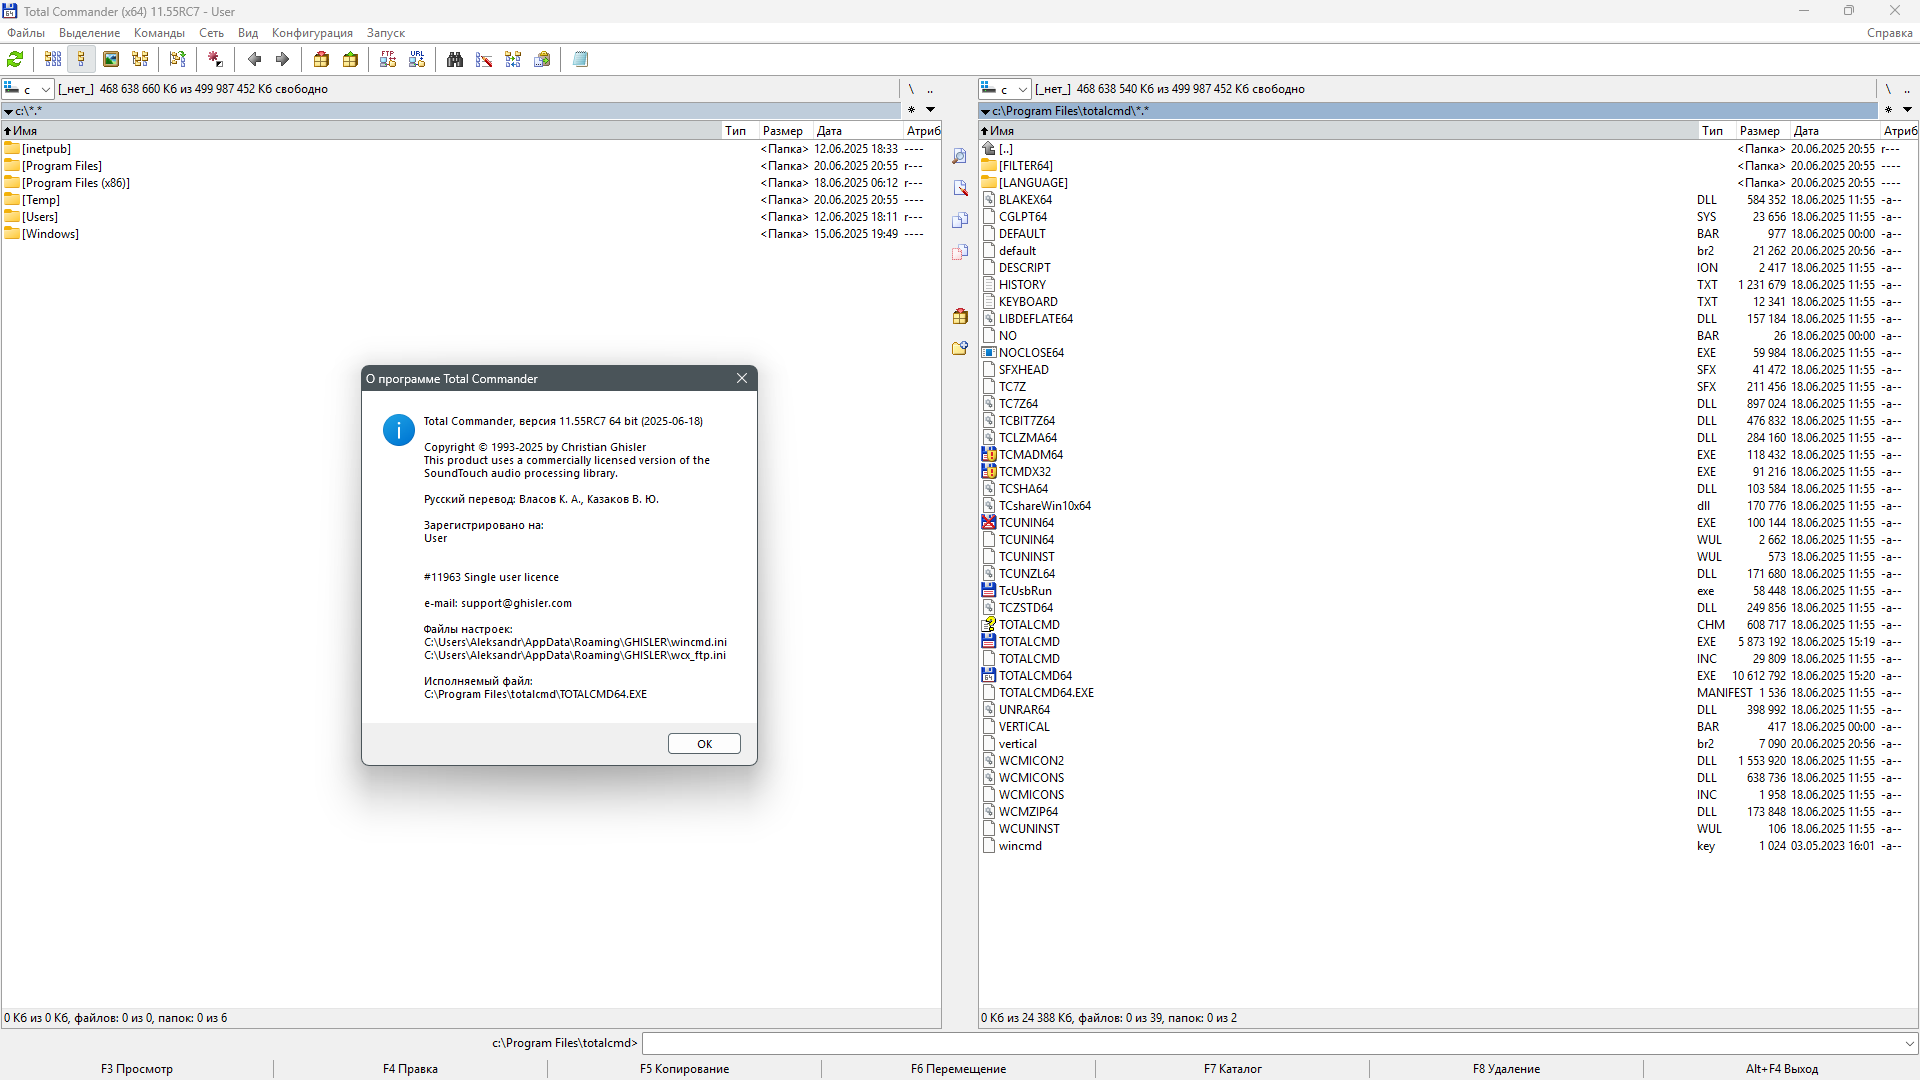The height and width of the screenshot is (1080, 1920).
Task: Enable thumbnail view with picture icon
Action: coord(111,60)
